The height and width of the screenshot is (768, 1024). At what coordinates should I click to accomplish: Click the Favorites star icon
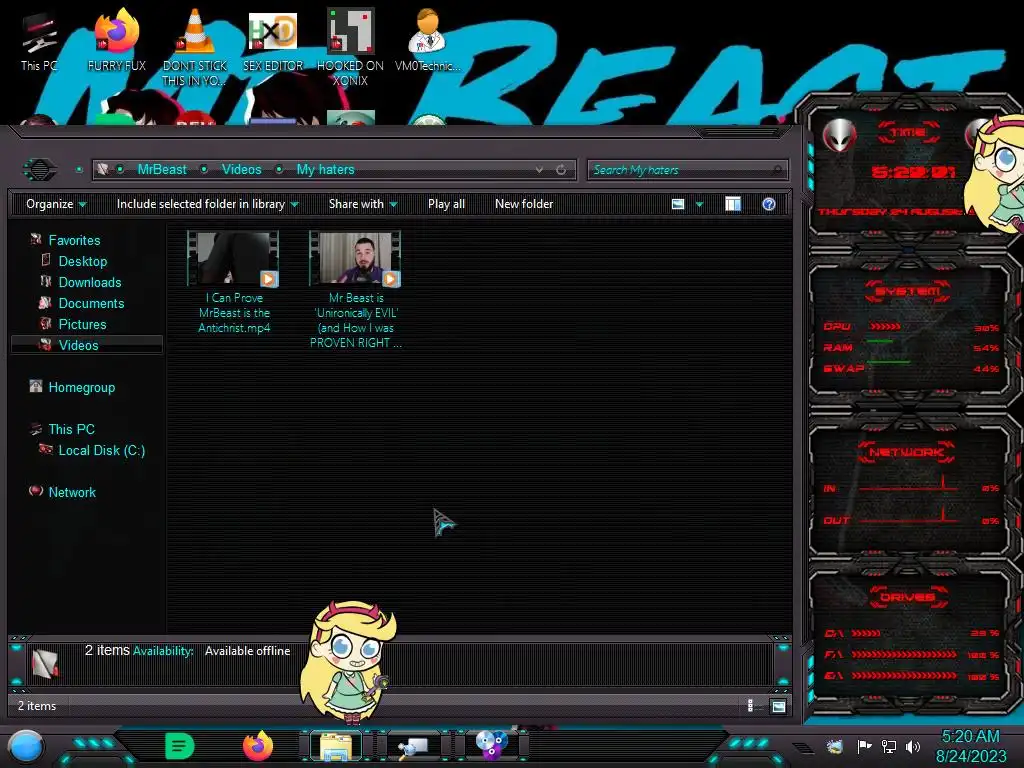[x=36, y=240]
